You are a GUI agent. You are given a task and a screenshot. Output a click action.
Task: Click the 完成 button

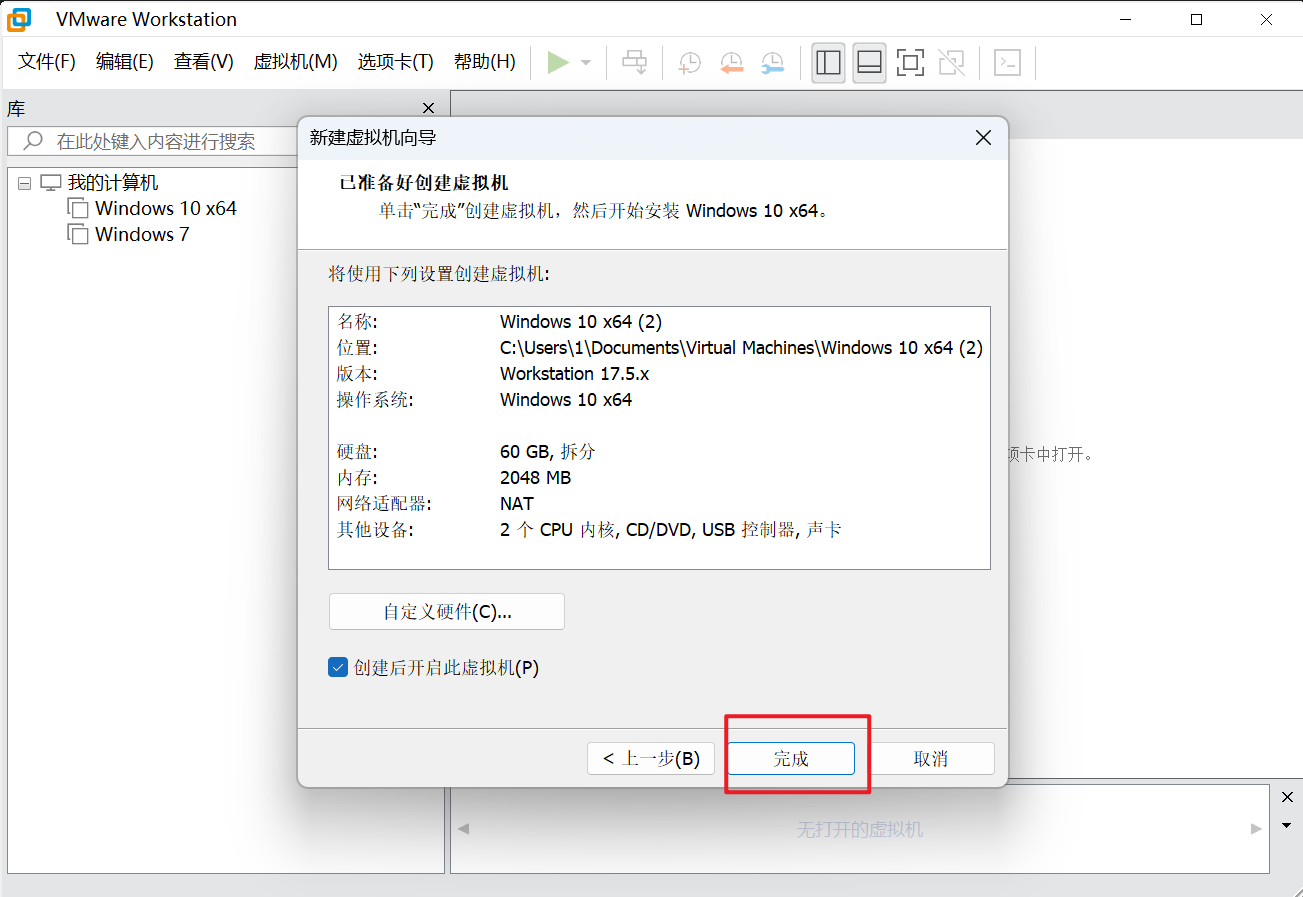coord(791,759)
